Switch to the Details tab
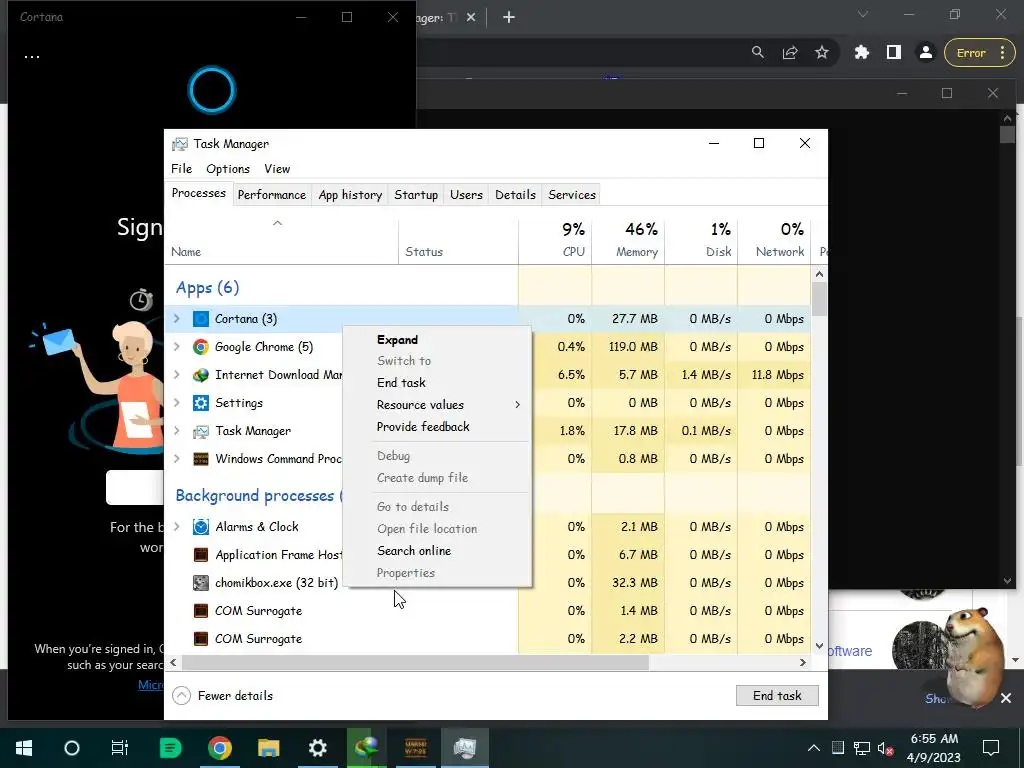The image size is (1024, 768). 515,195
